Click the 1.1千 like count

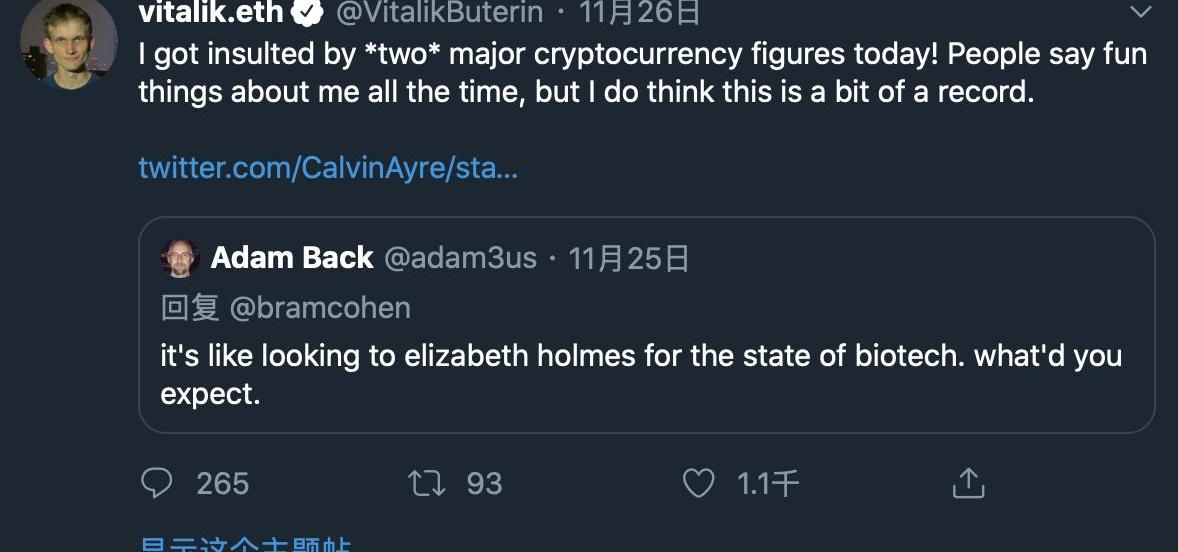(x=767, y=484)
